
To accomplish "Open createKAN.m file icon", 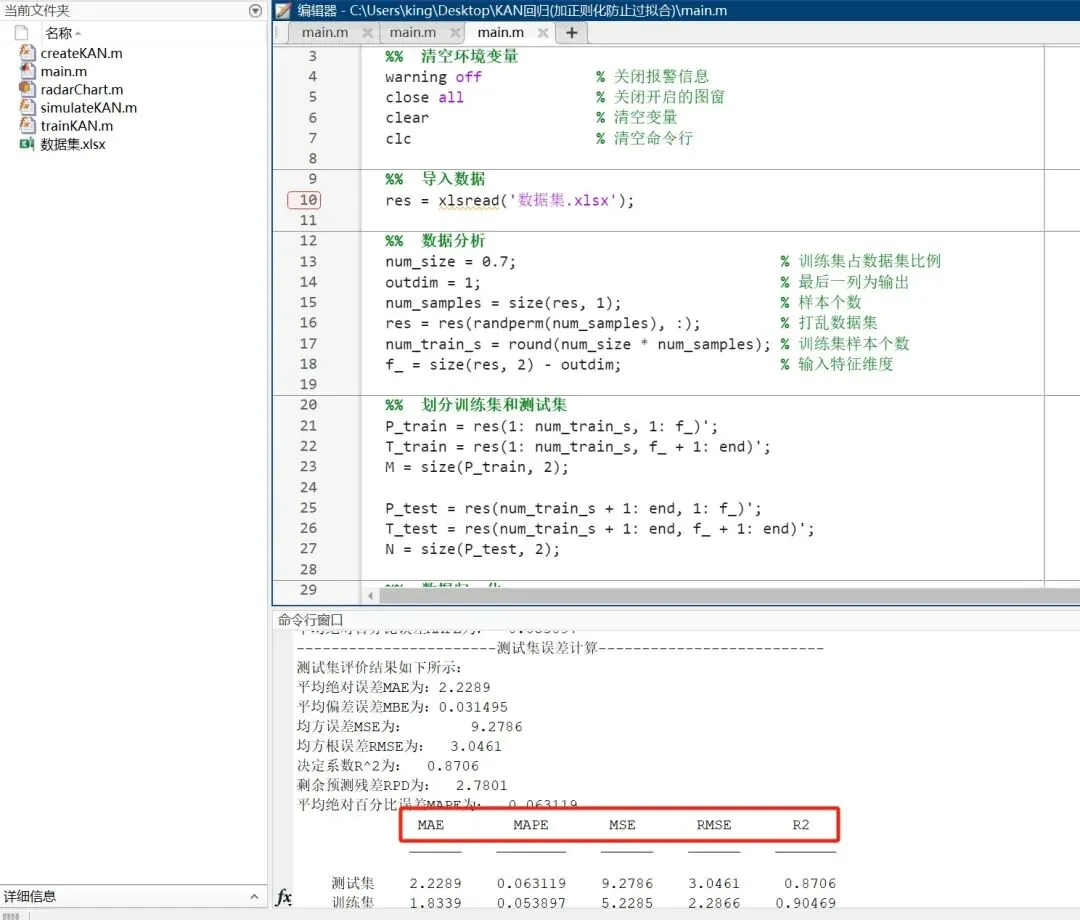I will click(x=27, y=52).
